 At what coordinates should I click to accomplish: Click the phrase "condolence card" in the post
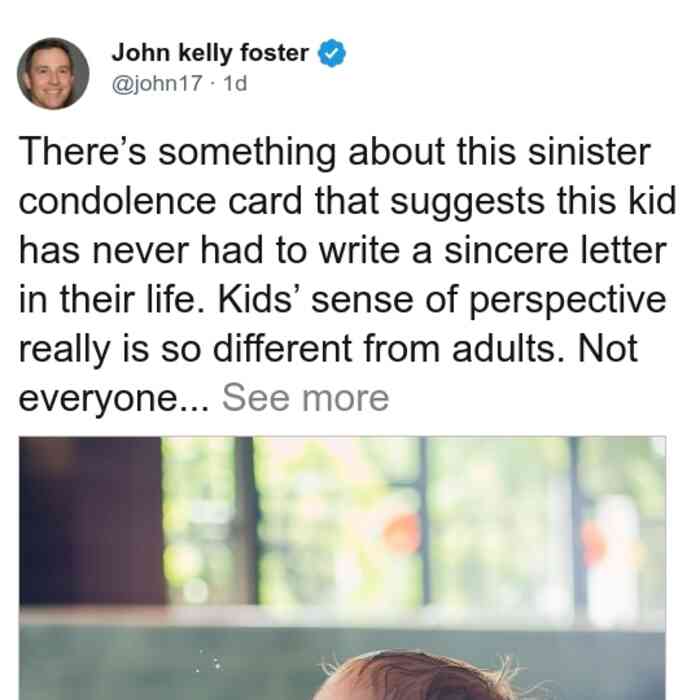tap(160, 201)
